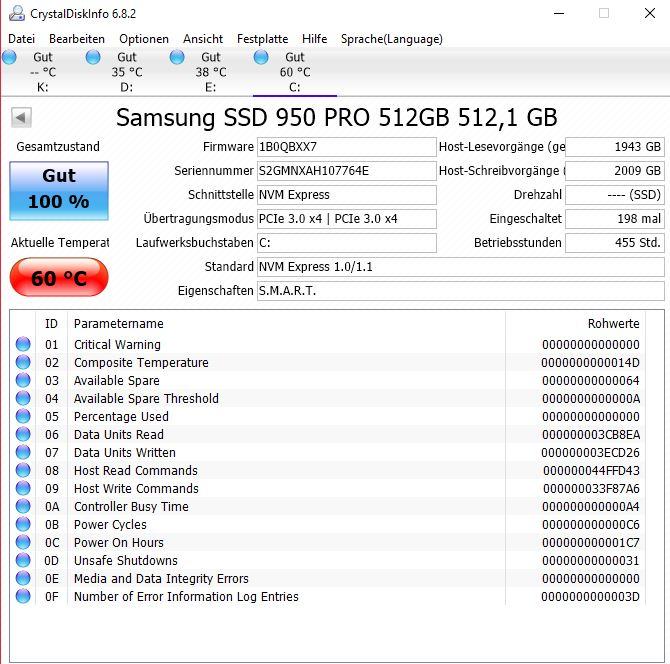The image size is (670, 664).
Task: Click the Schnittstelle field NVM Express
Action: click(x=347, y=195)
